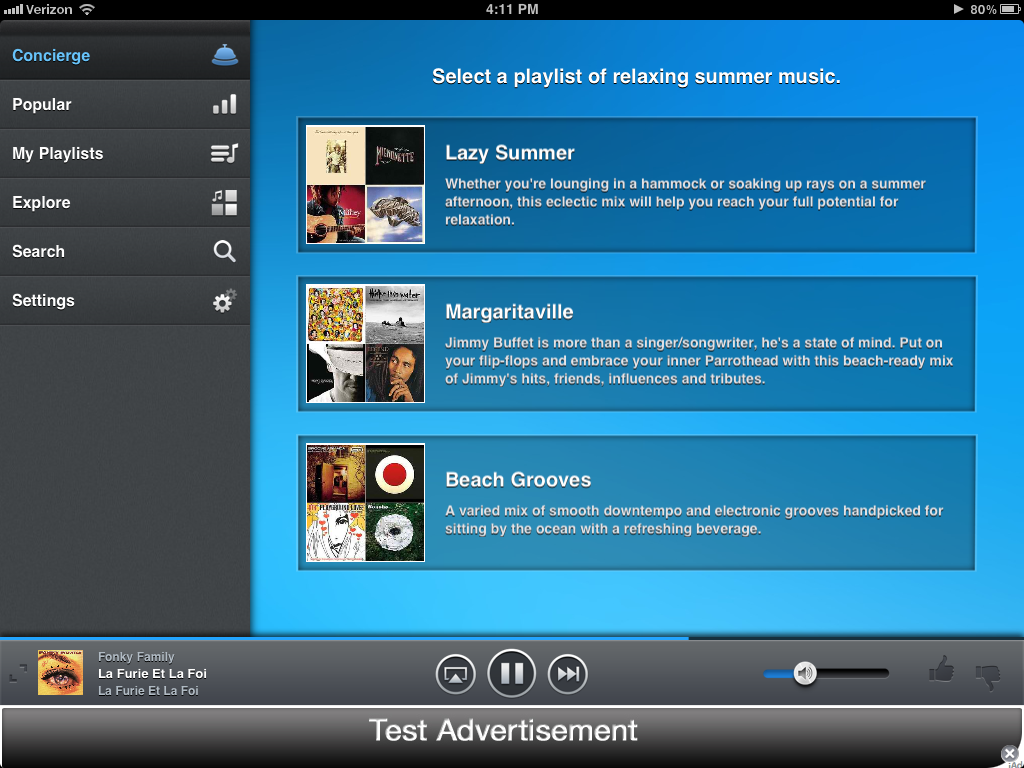
Task: Click the heading Select a playlist of relaxing summer music
Action: click(x=636, y=76)
